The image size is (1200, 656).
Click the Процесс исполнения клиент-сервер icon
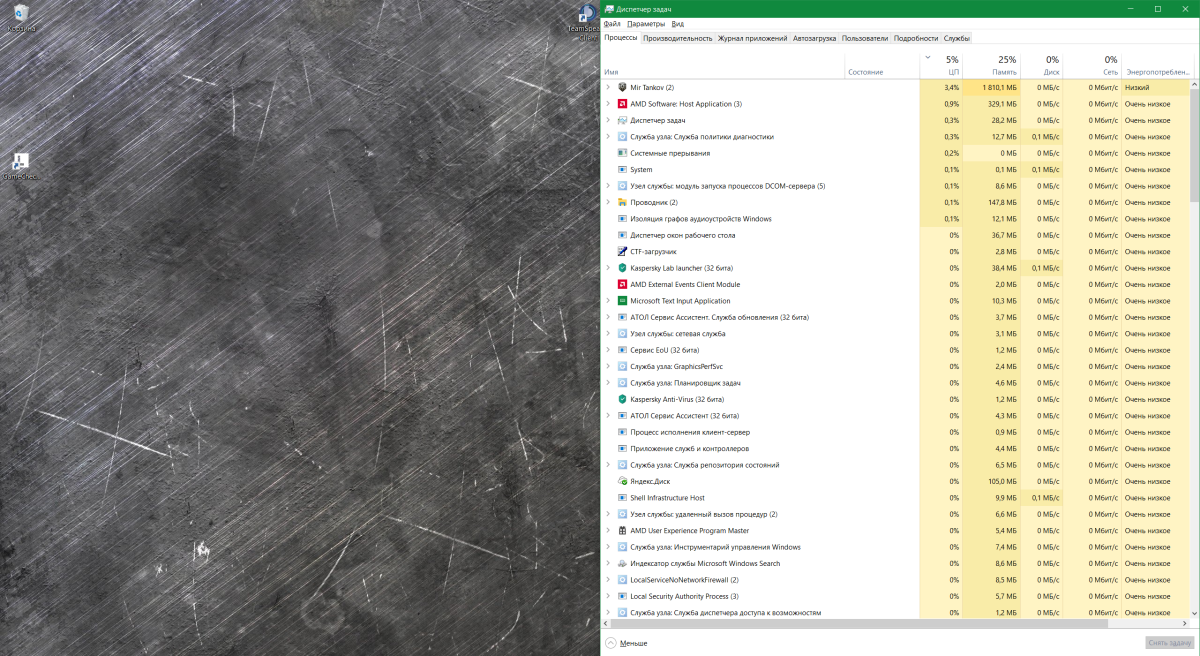[622, 432]
